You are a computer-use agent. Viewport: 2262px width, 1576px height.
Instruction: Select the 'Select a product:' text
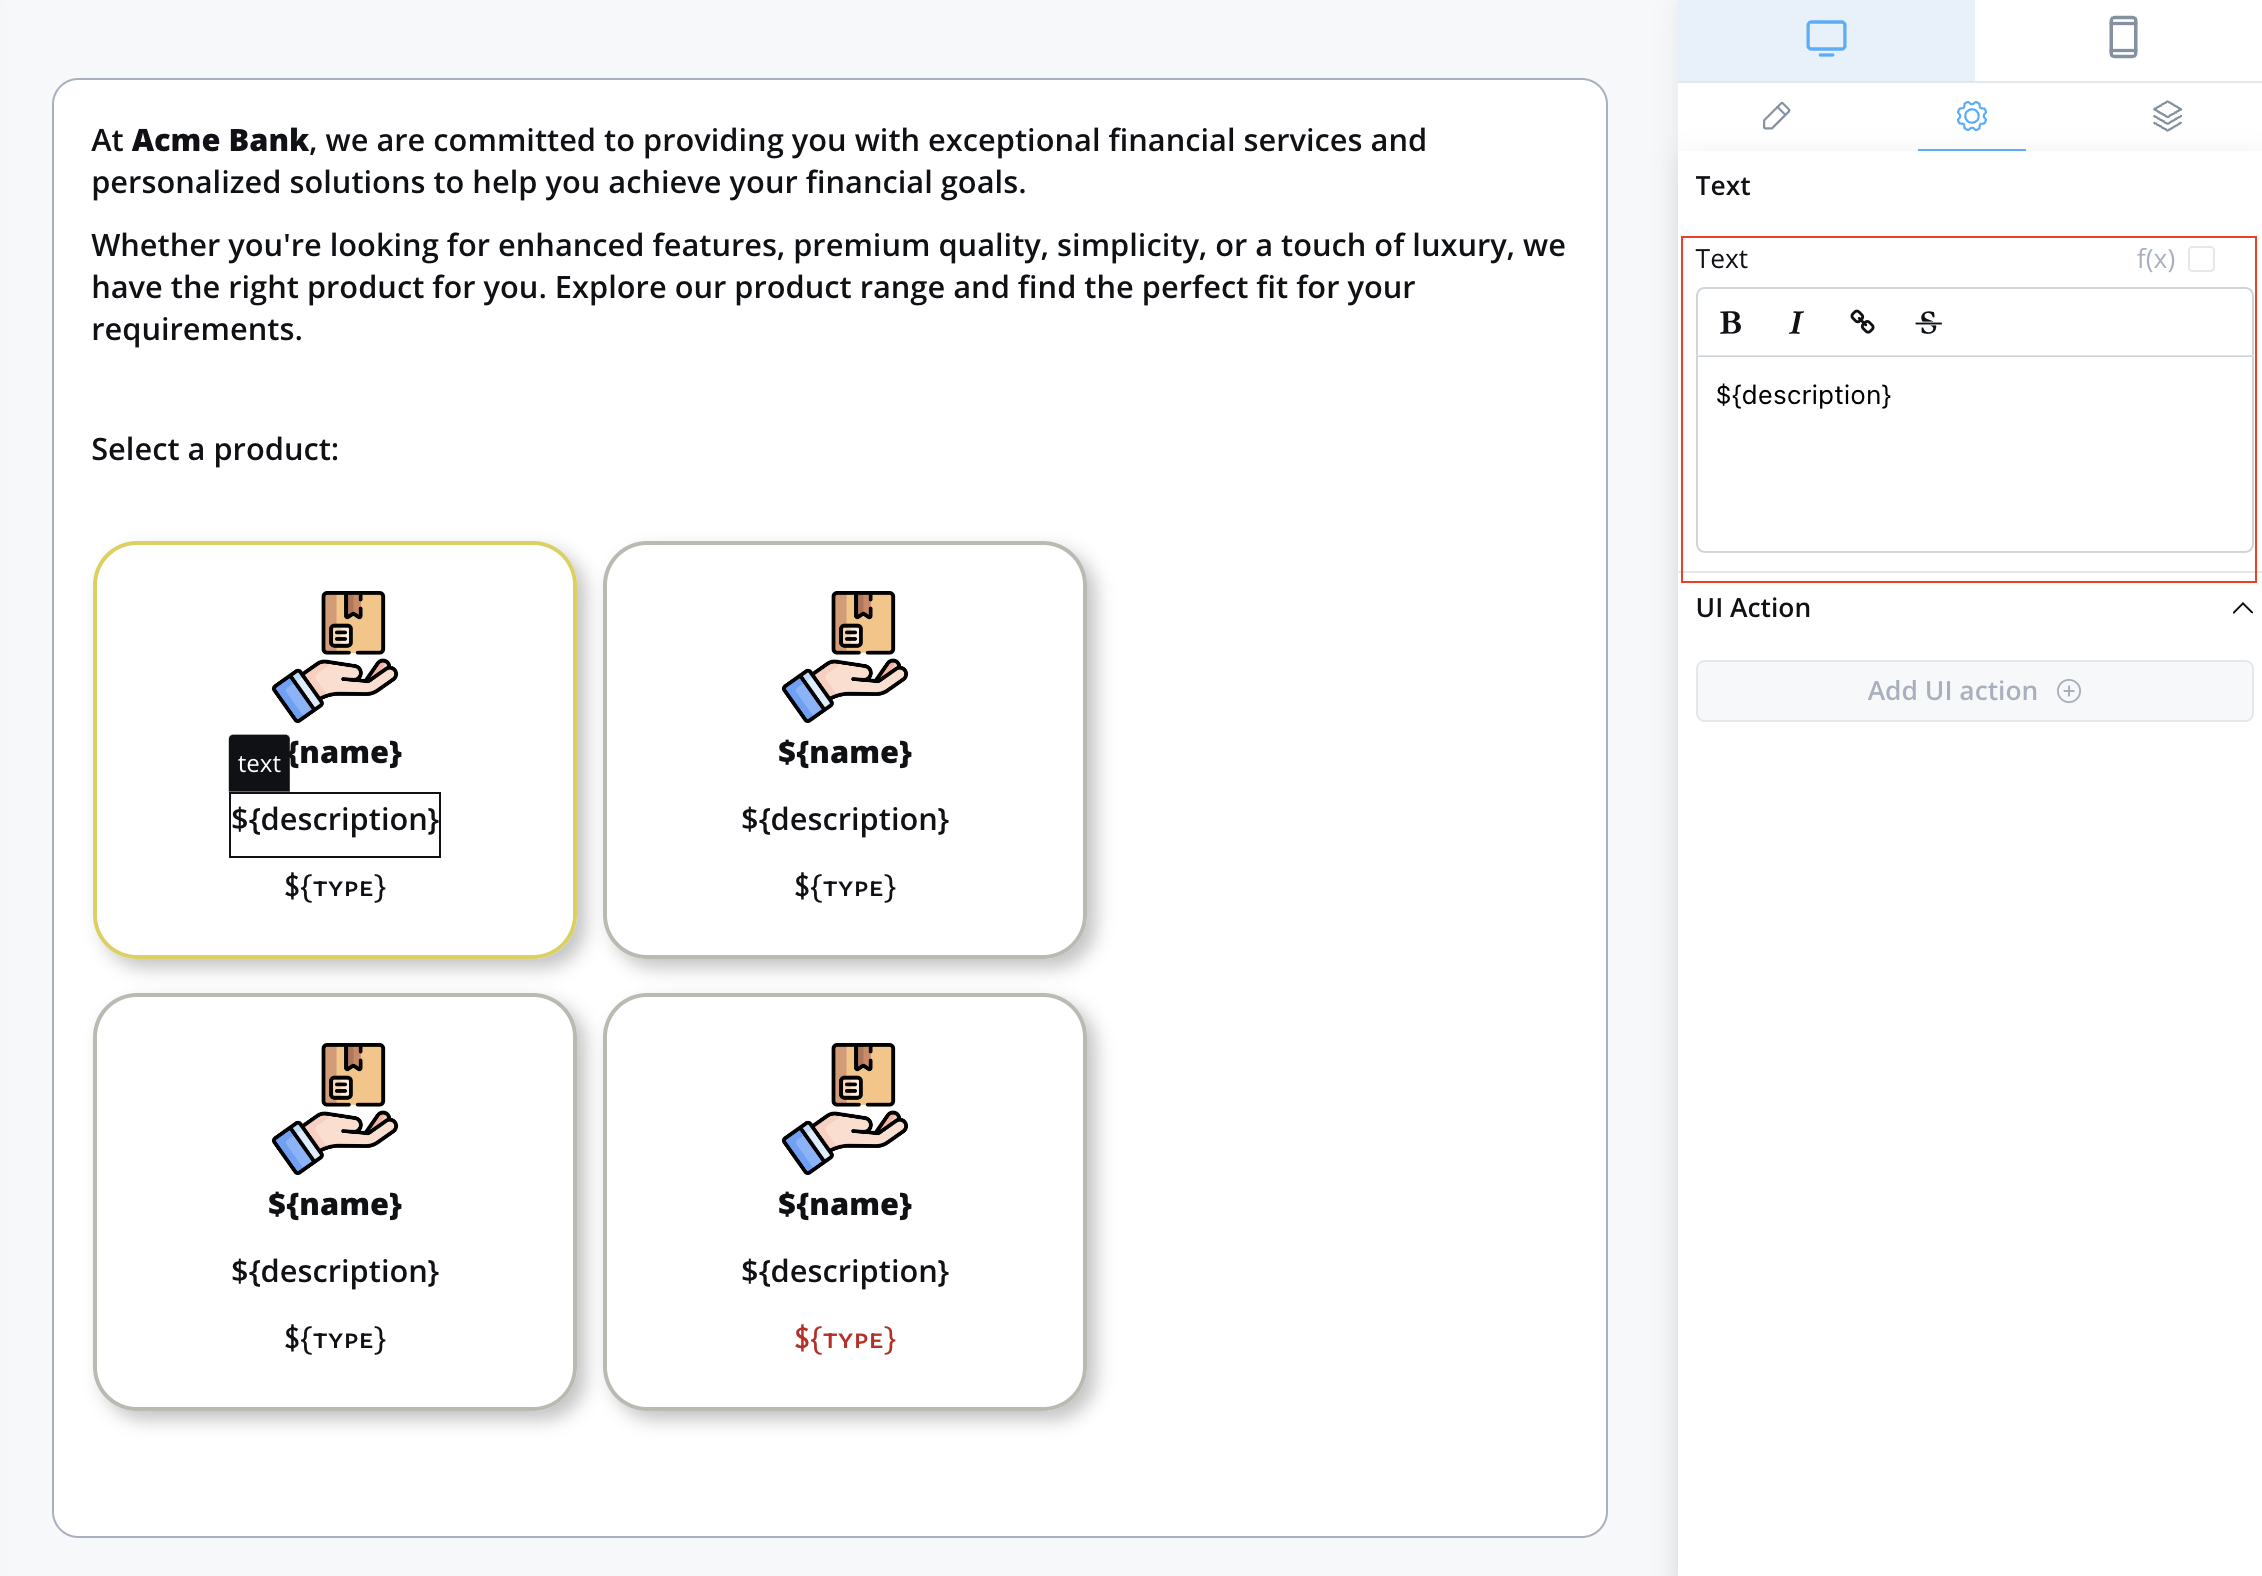click(215, 449)
